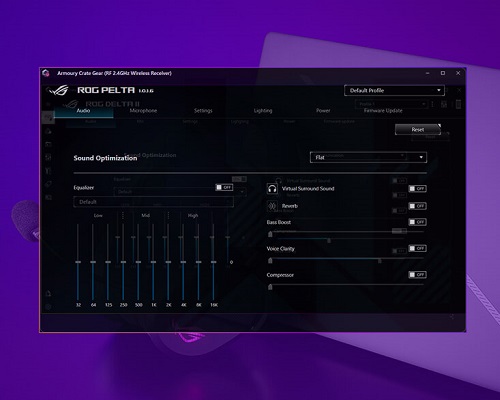Open the Default equalizer preset dropdown
500x400 pixels.
tap(153, 202)
